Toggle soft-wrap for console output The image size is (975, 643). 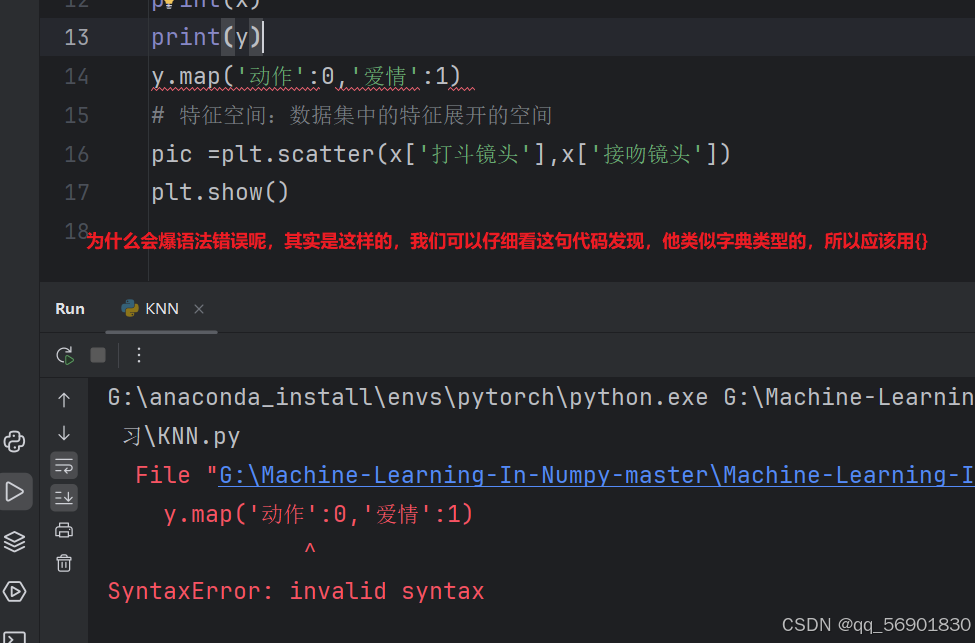coord(64,465)
